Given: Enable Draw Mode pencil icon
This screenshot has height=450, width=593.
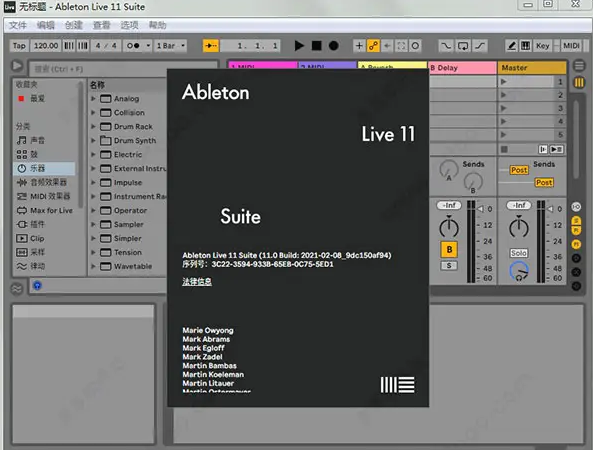Looking at the screenshot, I should click(511, 46).
